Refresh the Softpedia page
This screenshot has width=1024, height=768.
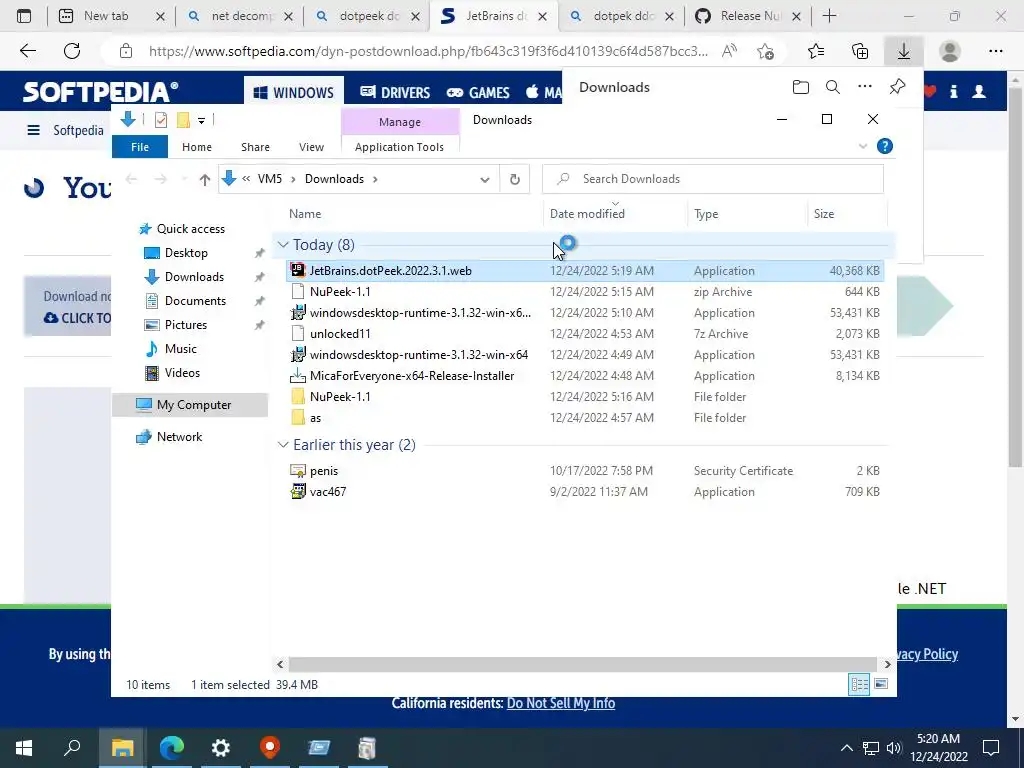click(x=72, y=51)
